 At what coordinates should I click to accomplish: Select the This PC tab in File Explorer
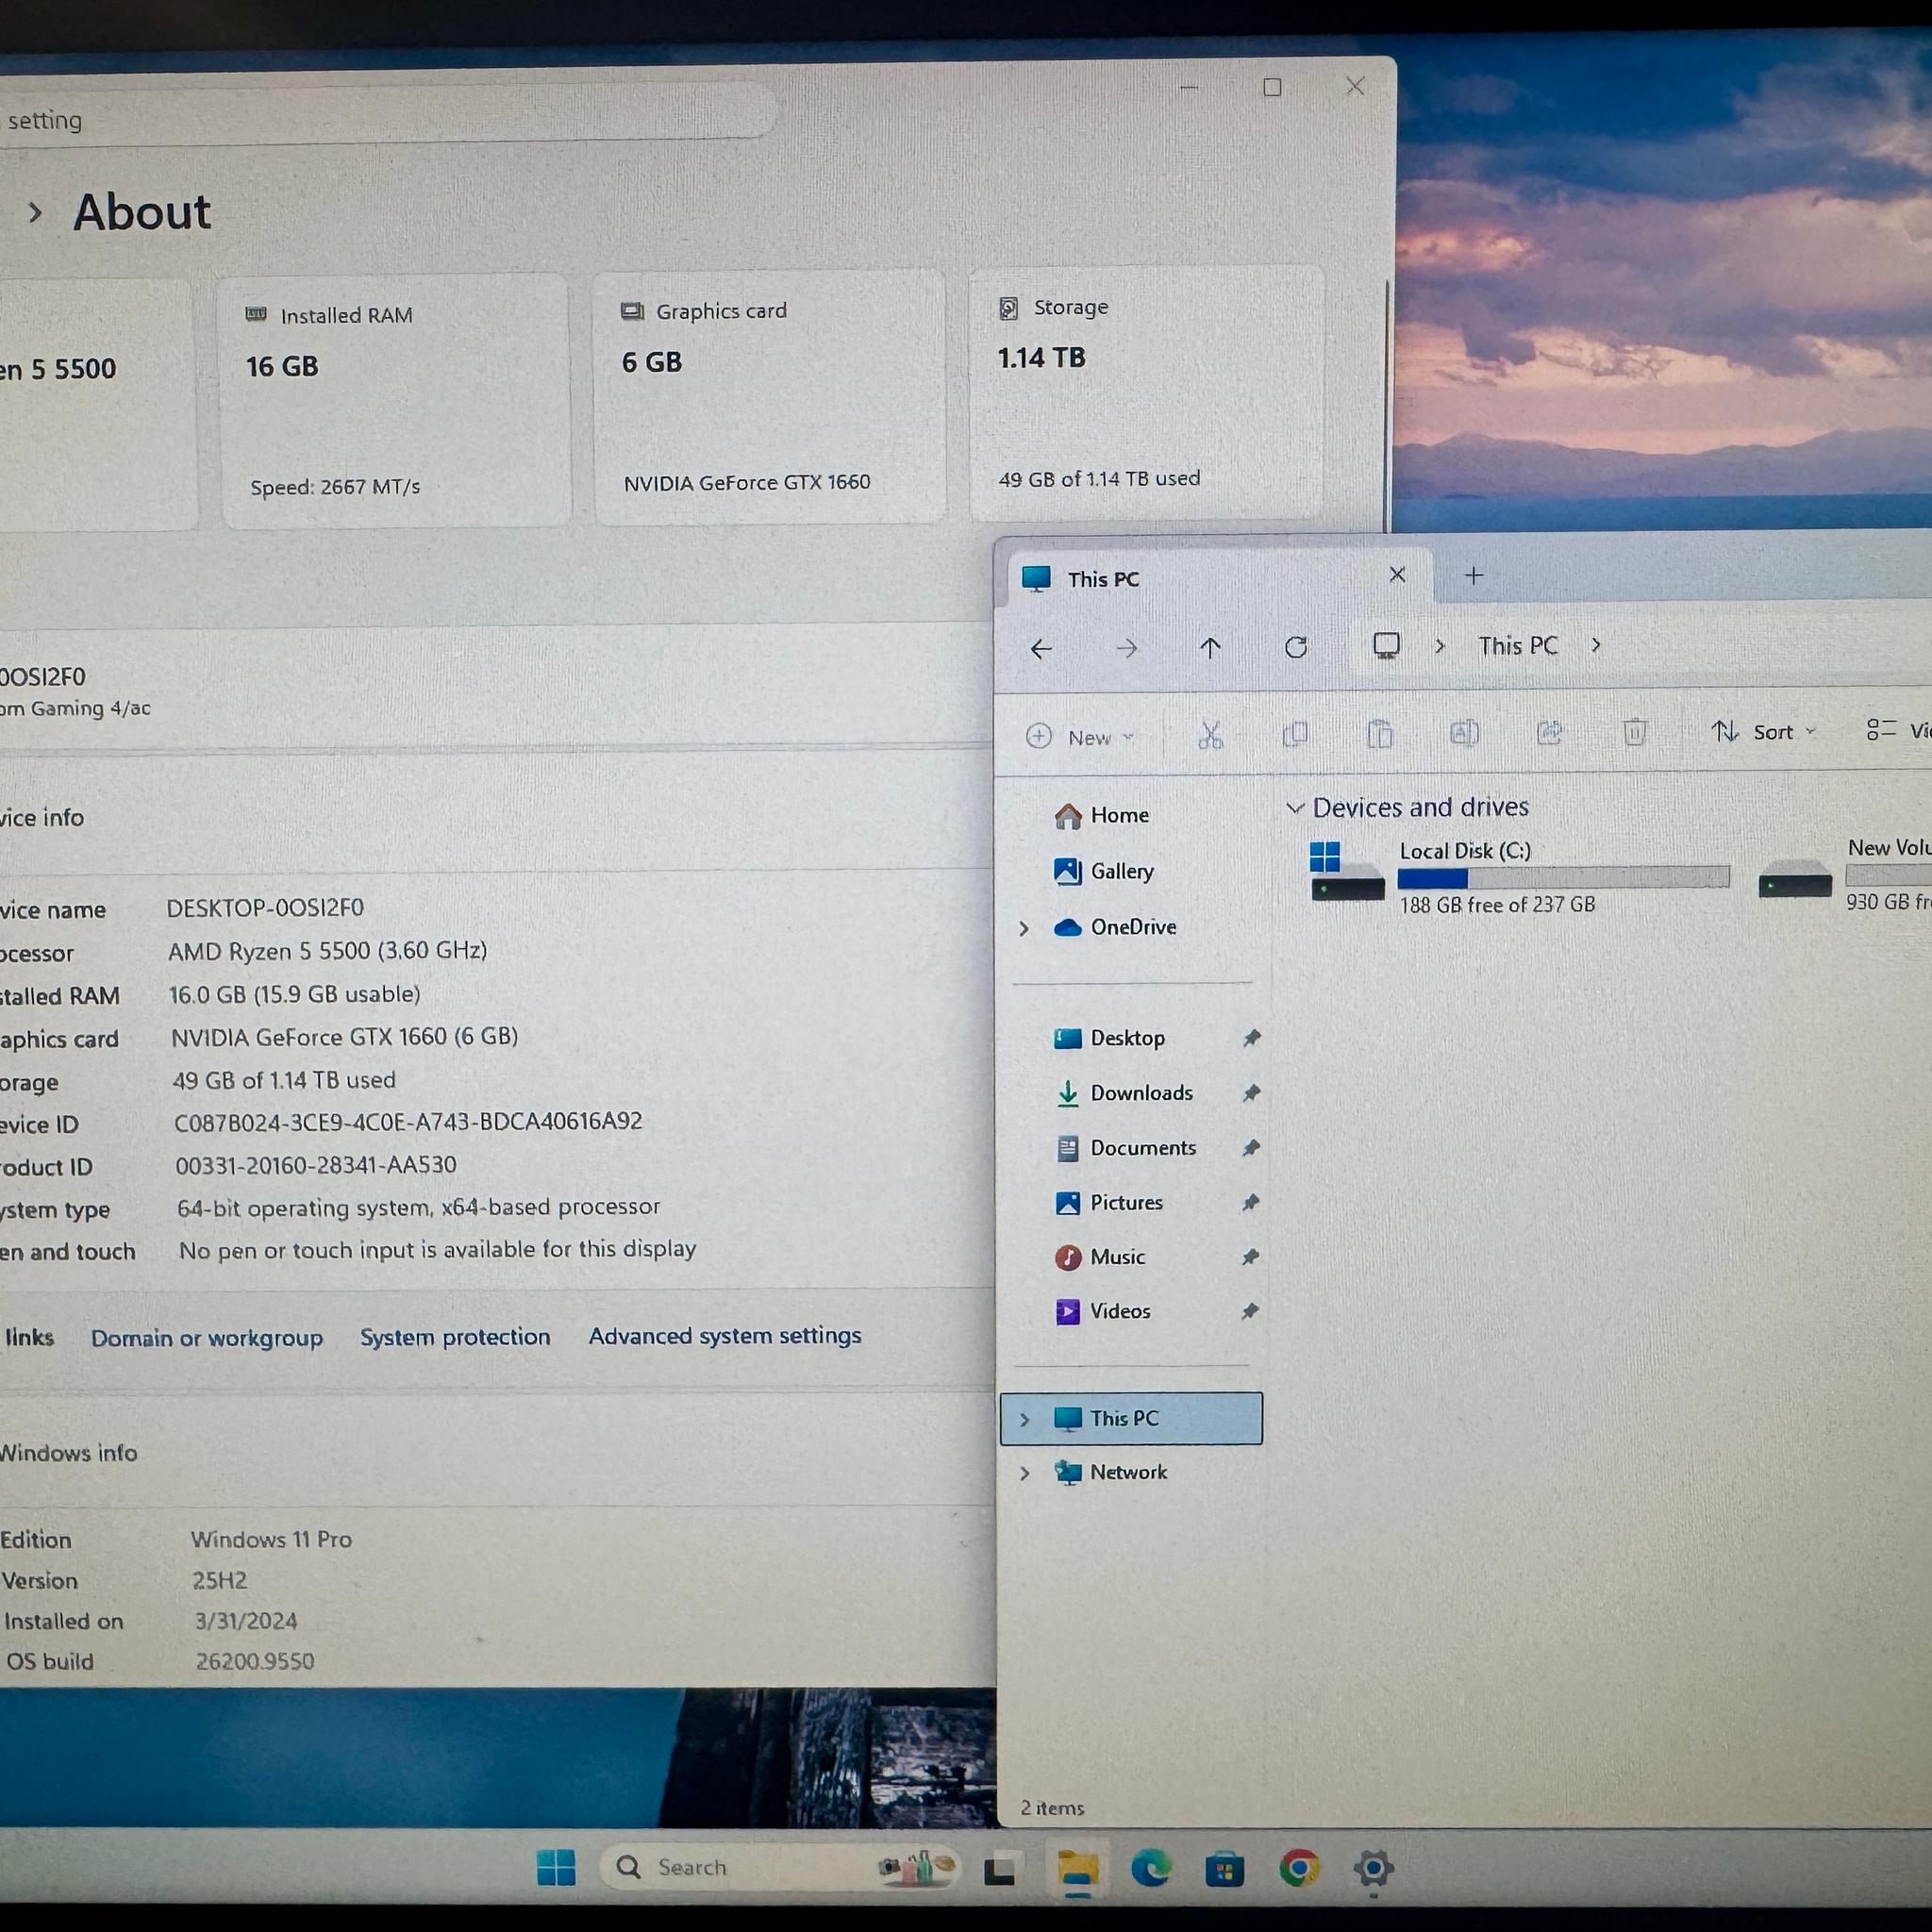tap(1216, 578)
